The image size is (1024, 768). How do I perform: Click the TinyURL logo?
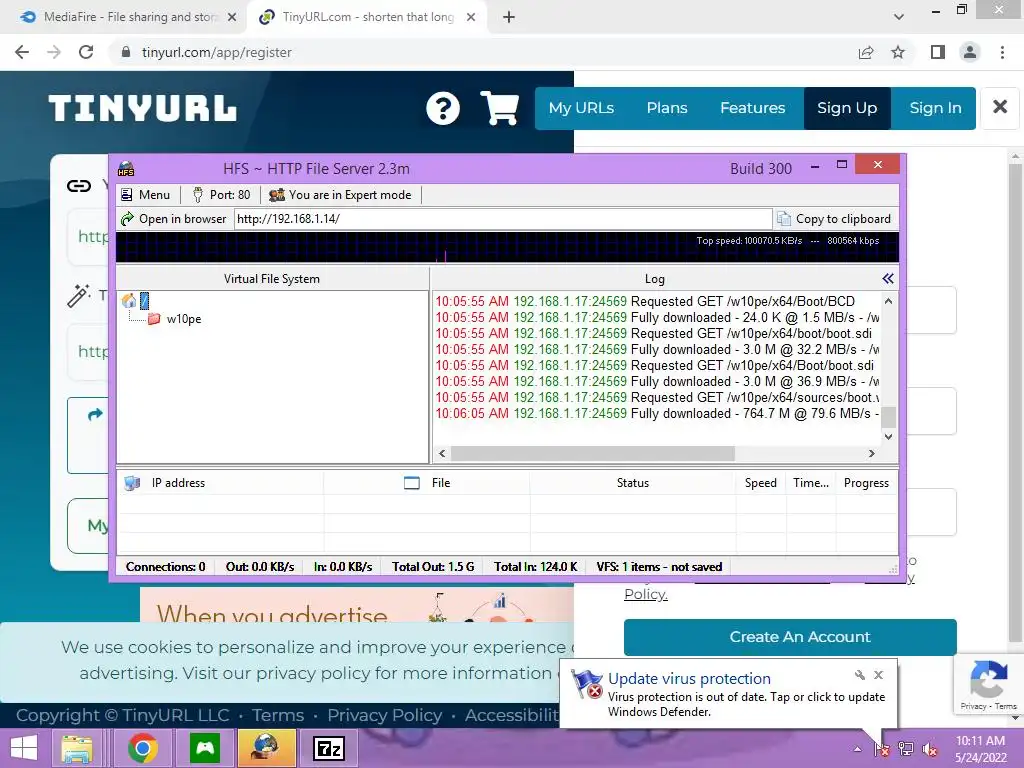[x=142, y=108]
